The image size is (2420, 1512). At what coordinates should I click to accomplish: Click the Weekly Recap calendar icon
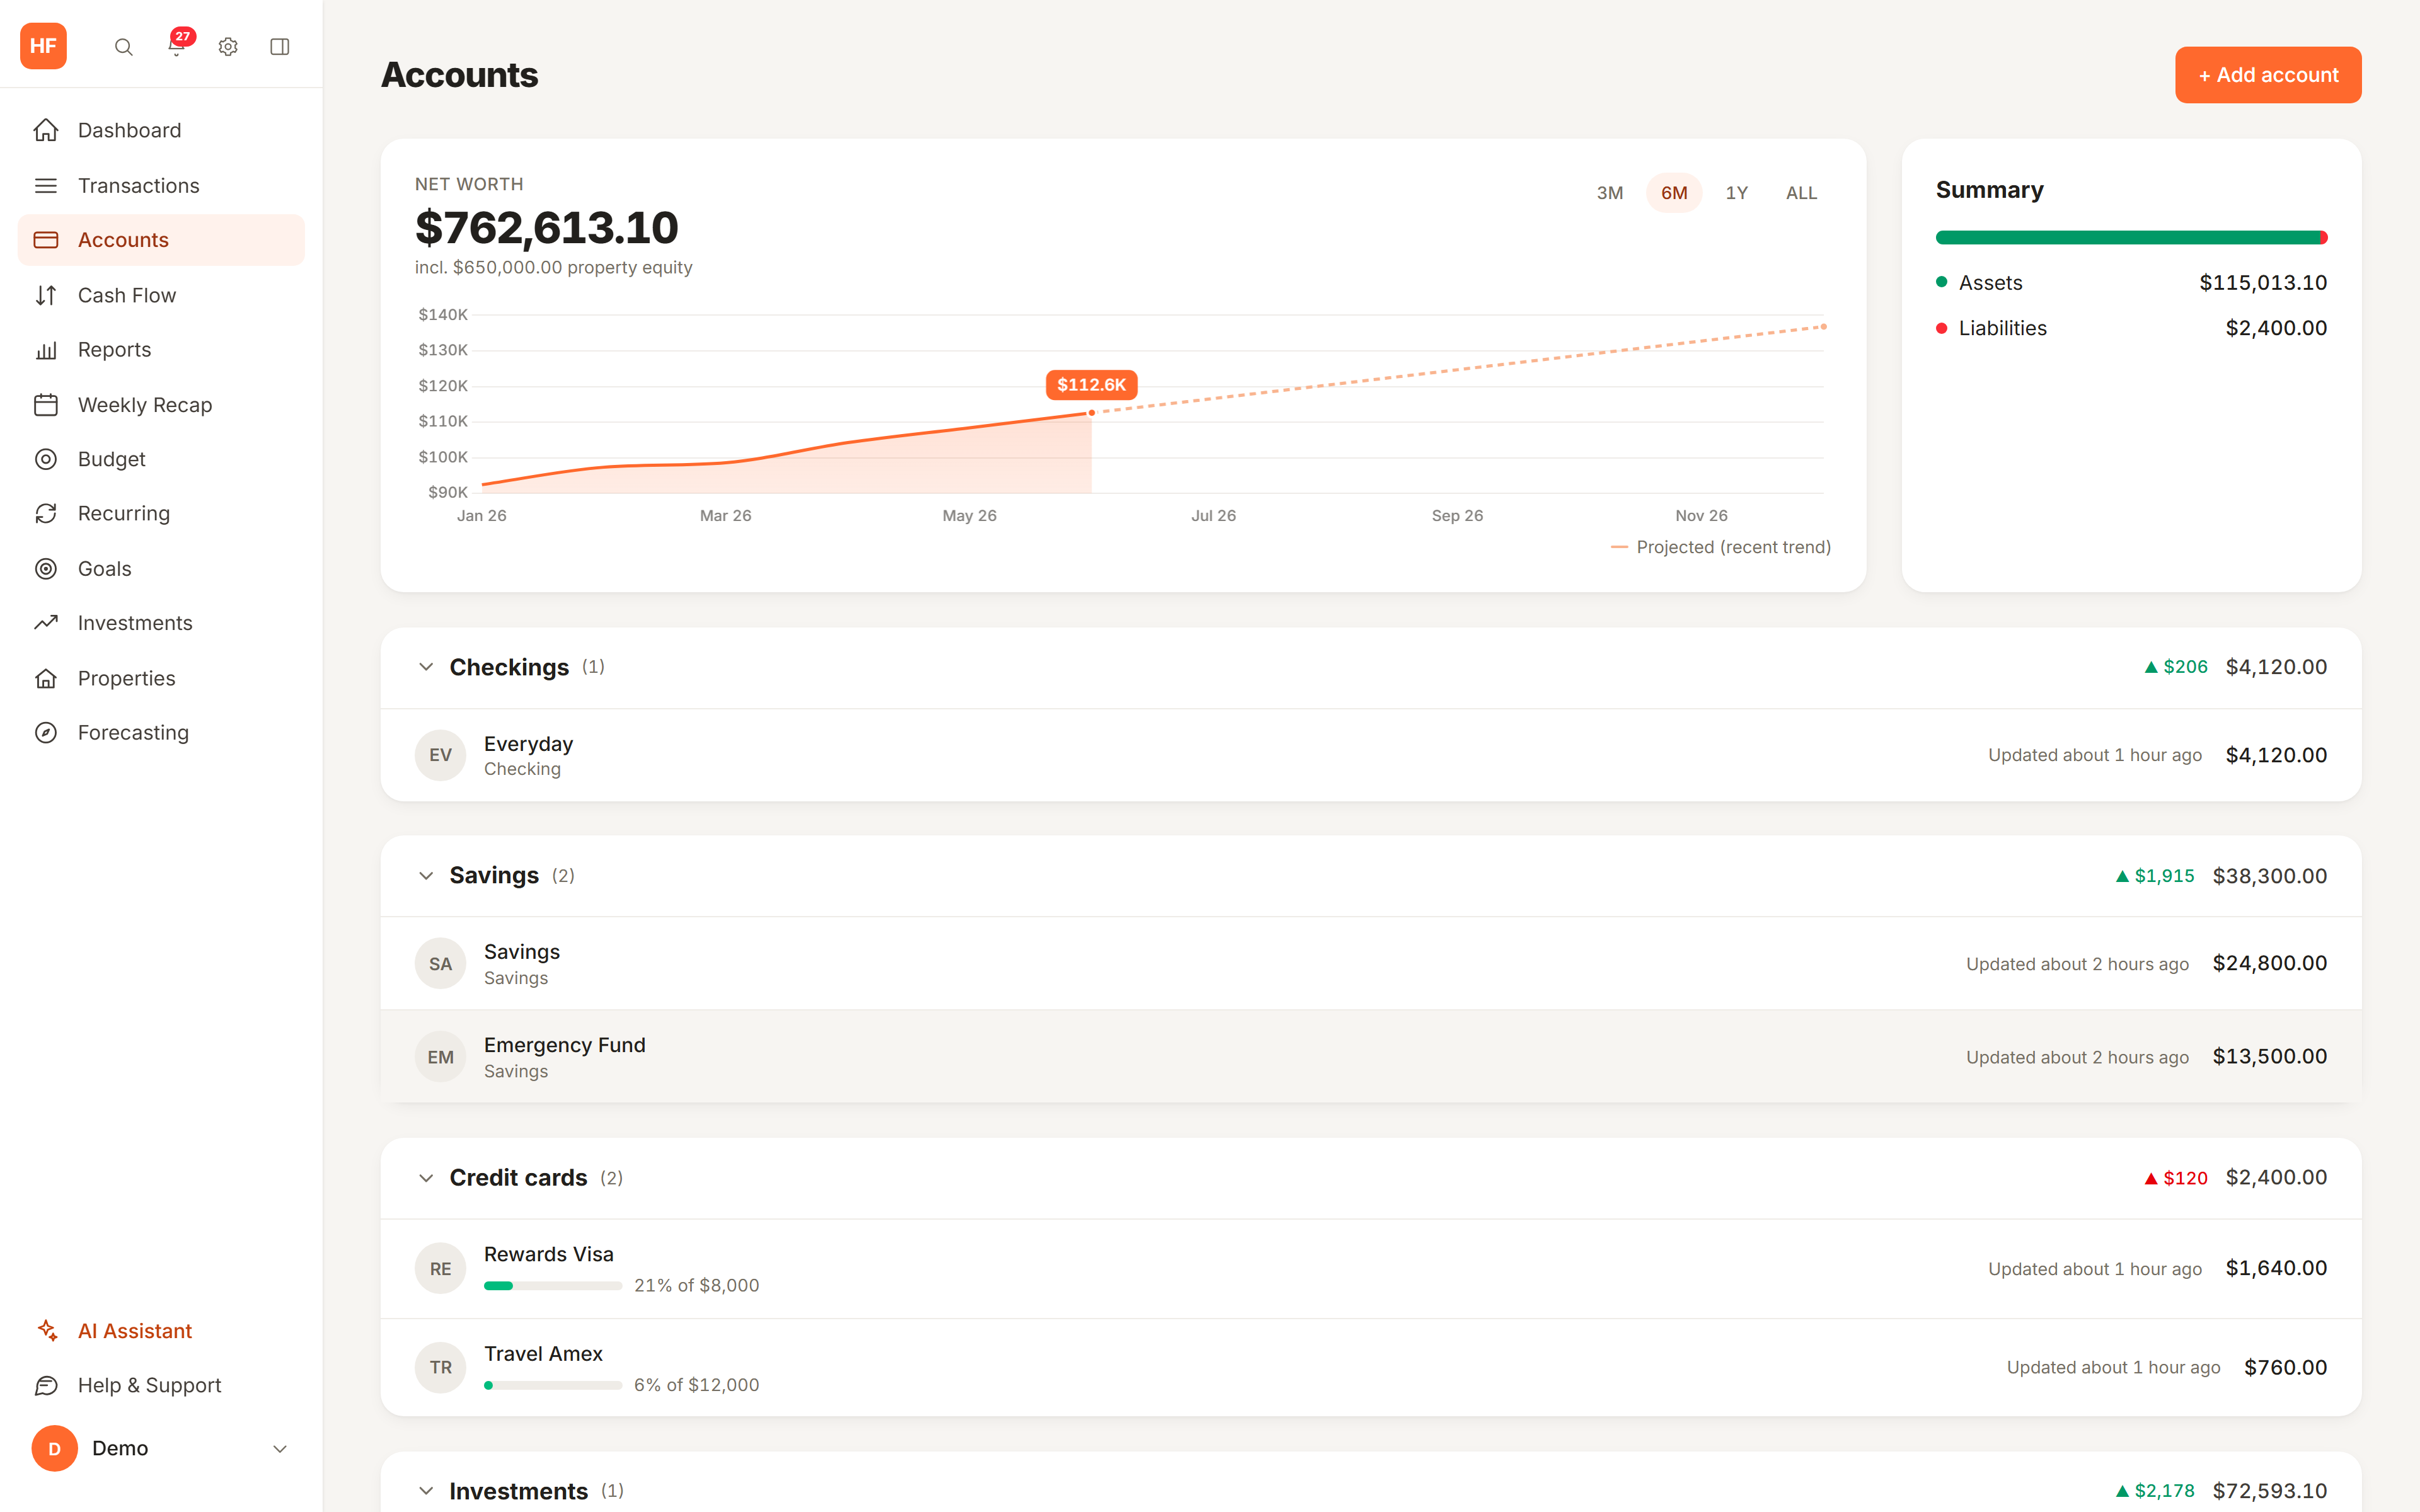pyautogui.click(x=46, y=405)
